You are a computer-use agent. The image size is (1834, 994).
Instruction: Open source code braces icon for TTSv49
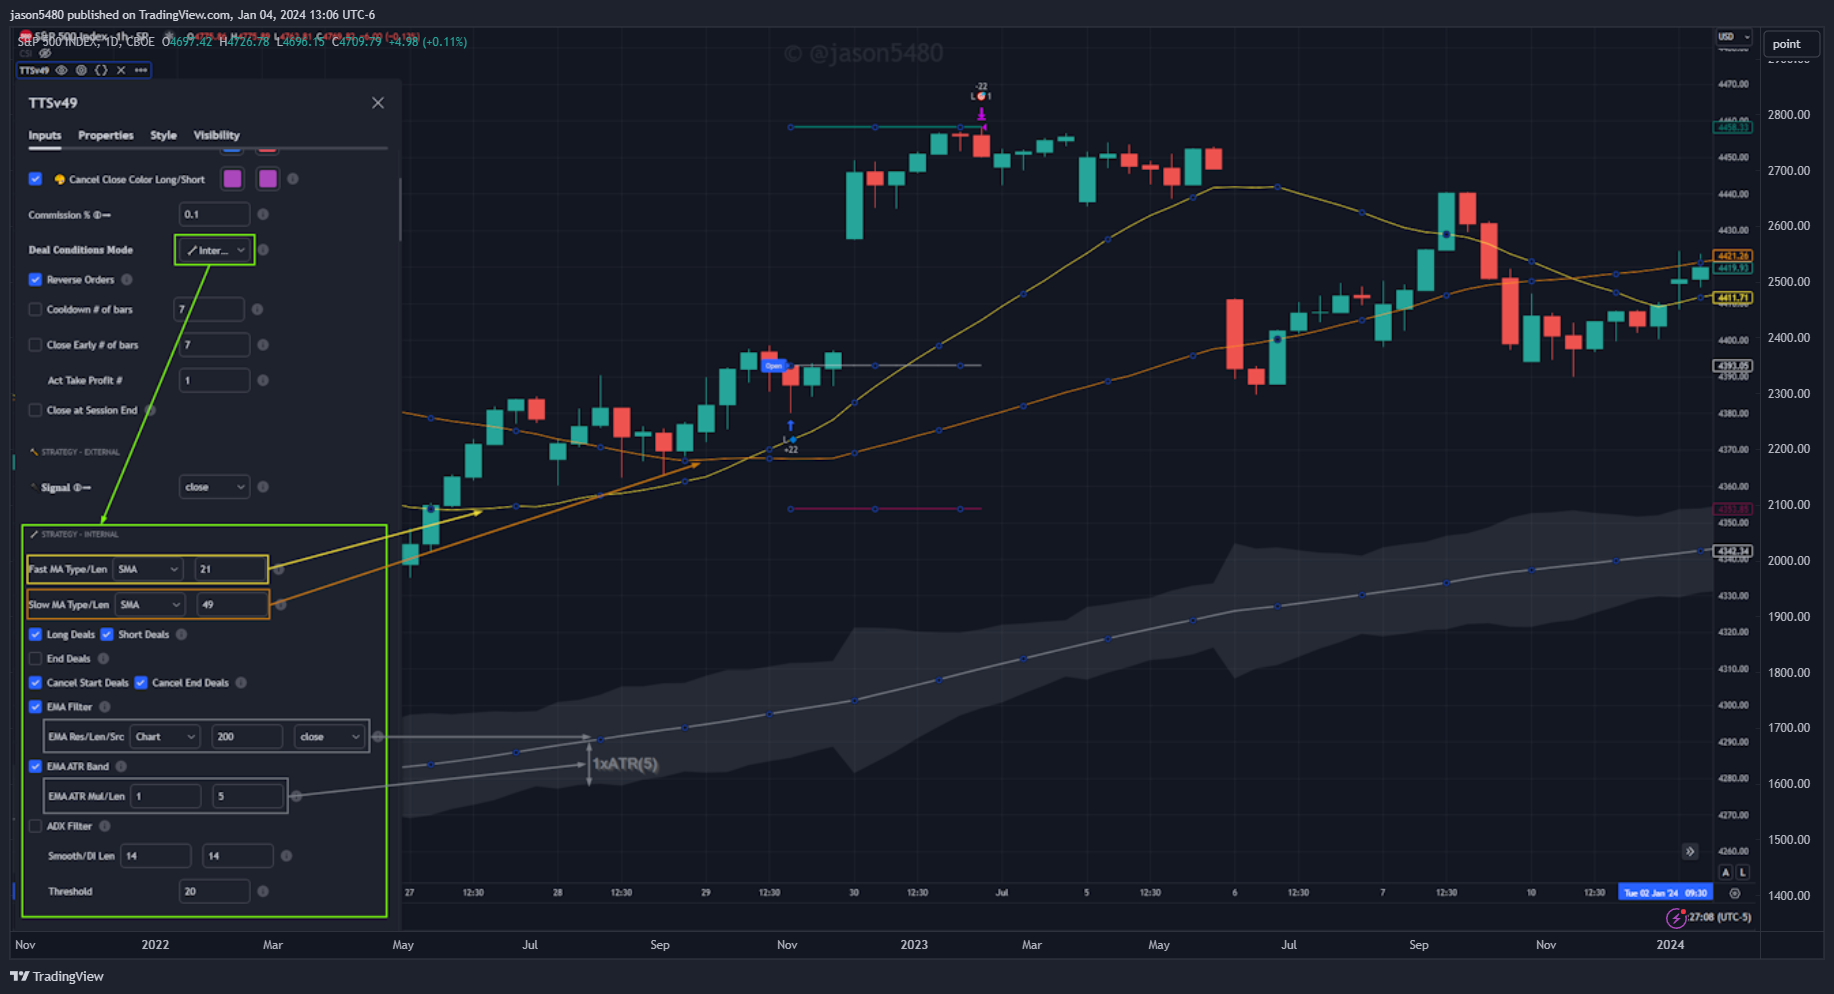click(101, 70)
